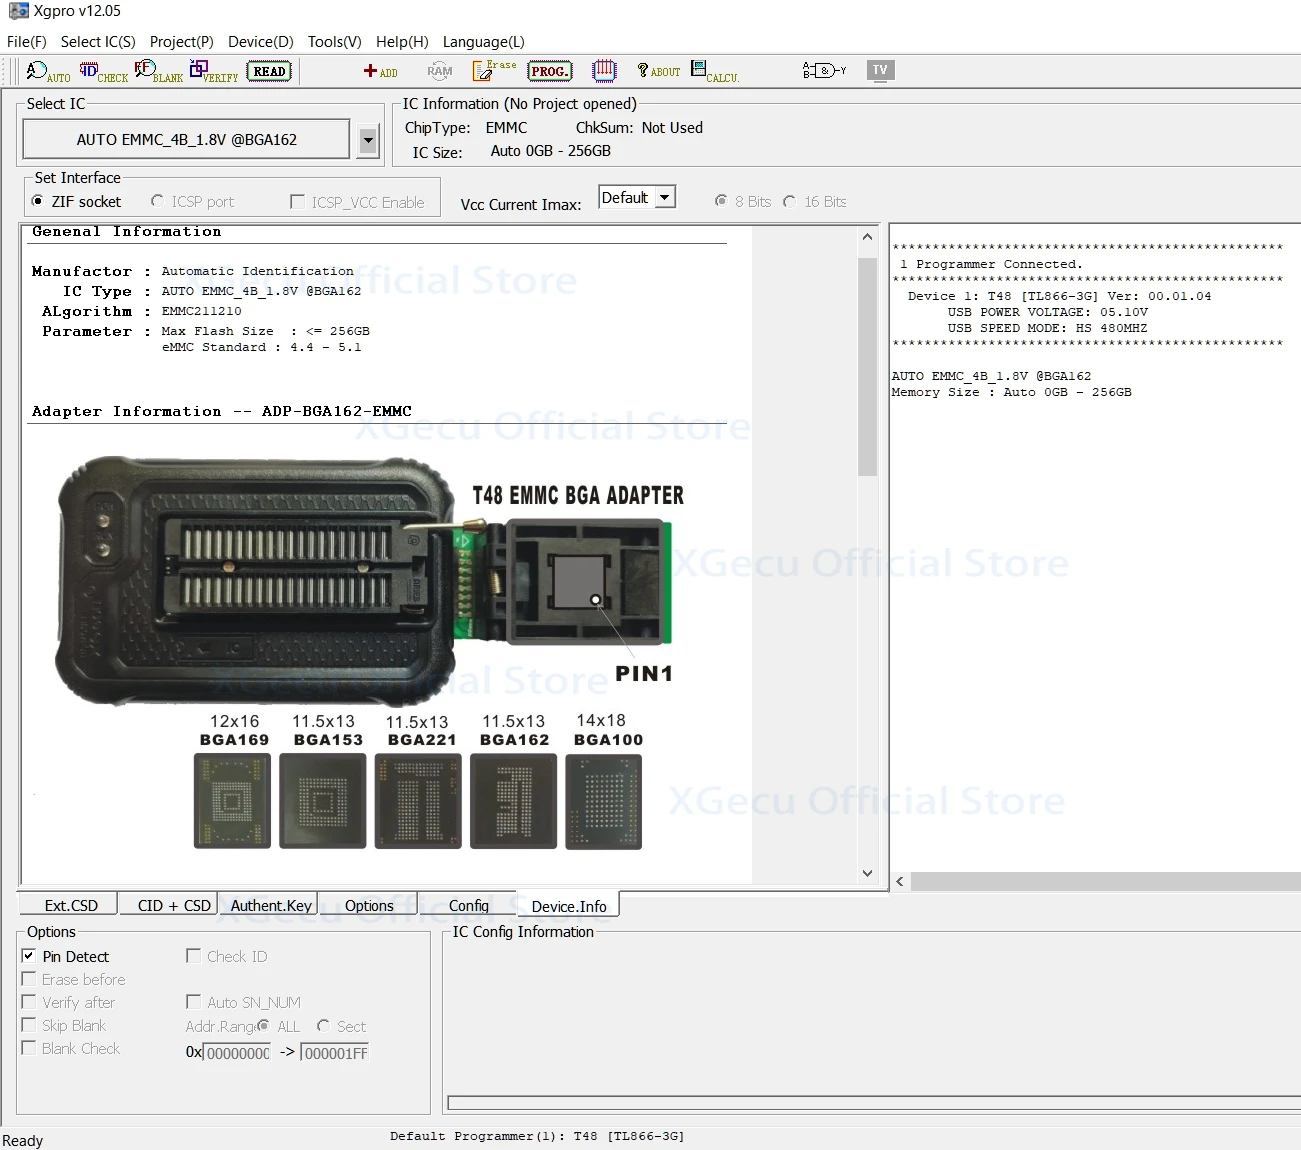This screenshot has width=1301, height=1150.
Task: Click the device info scroll up arrow
Action: click(867, 237)
